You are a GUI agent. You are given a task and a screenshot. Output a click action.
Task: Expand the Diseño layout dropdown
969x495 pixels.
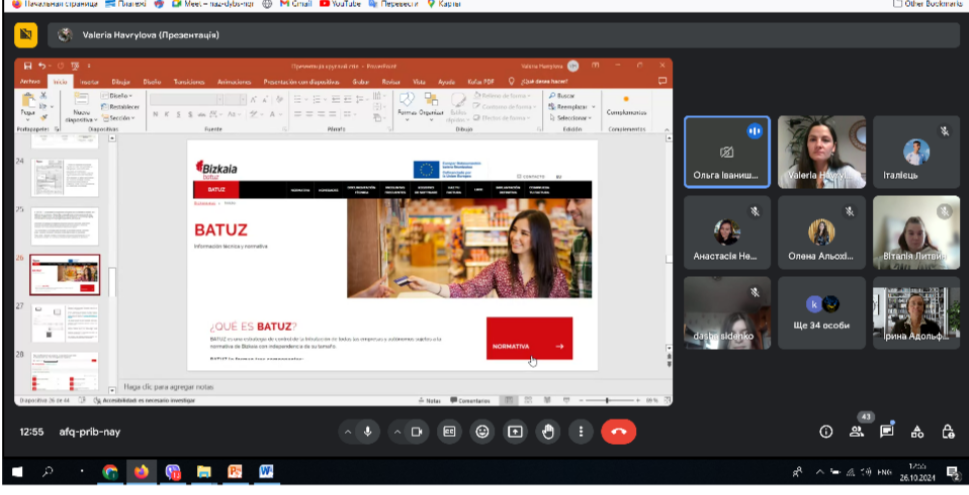pos(117,96)
